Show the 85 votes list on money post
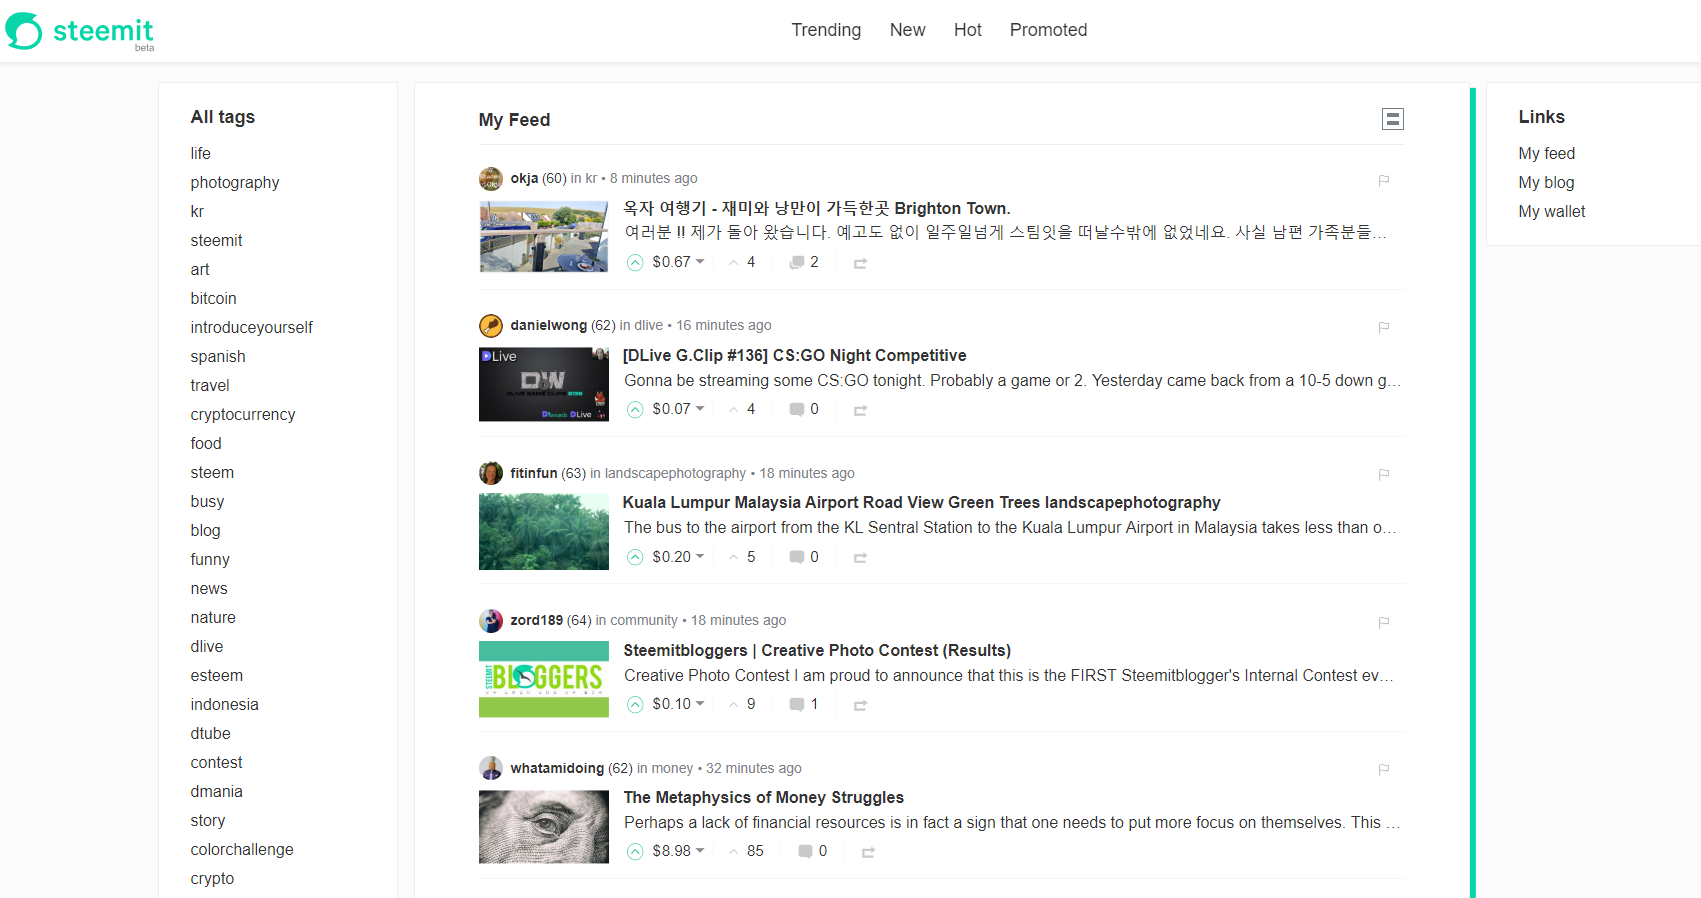This screenshot has width=1701, height=898. click(746, 851)
